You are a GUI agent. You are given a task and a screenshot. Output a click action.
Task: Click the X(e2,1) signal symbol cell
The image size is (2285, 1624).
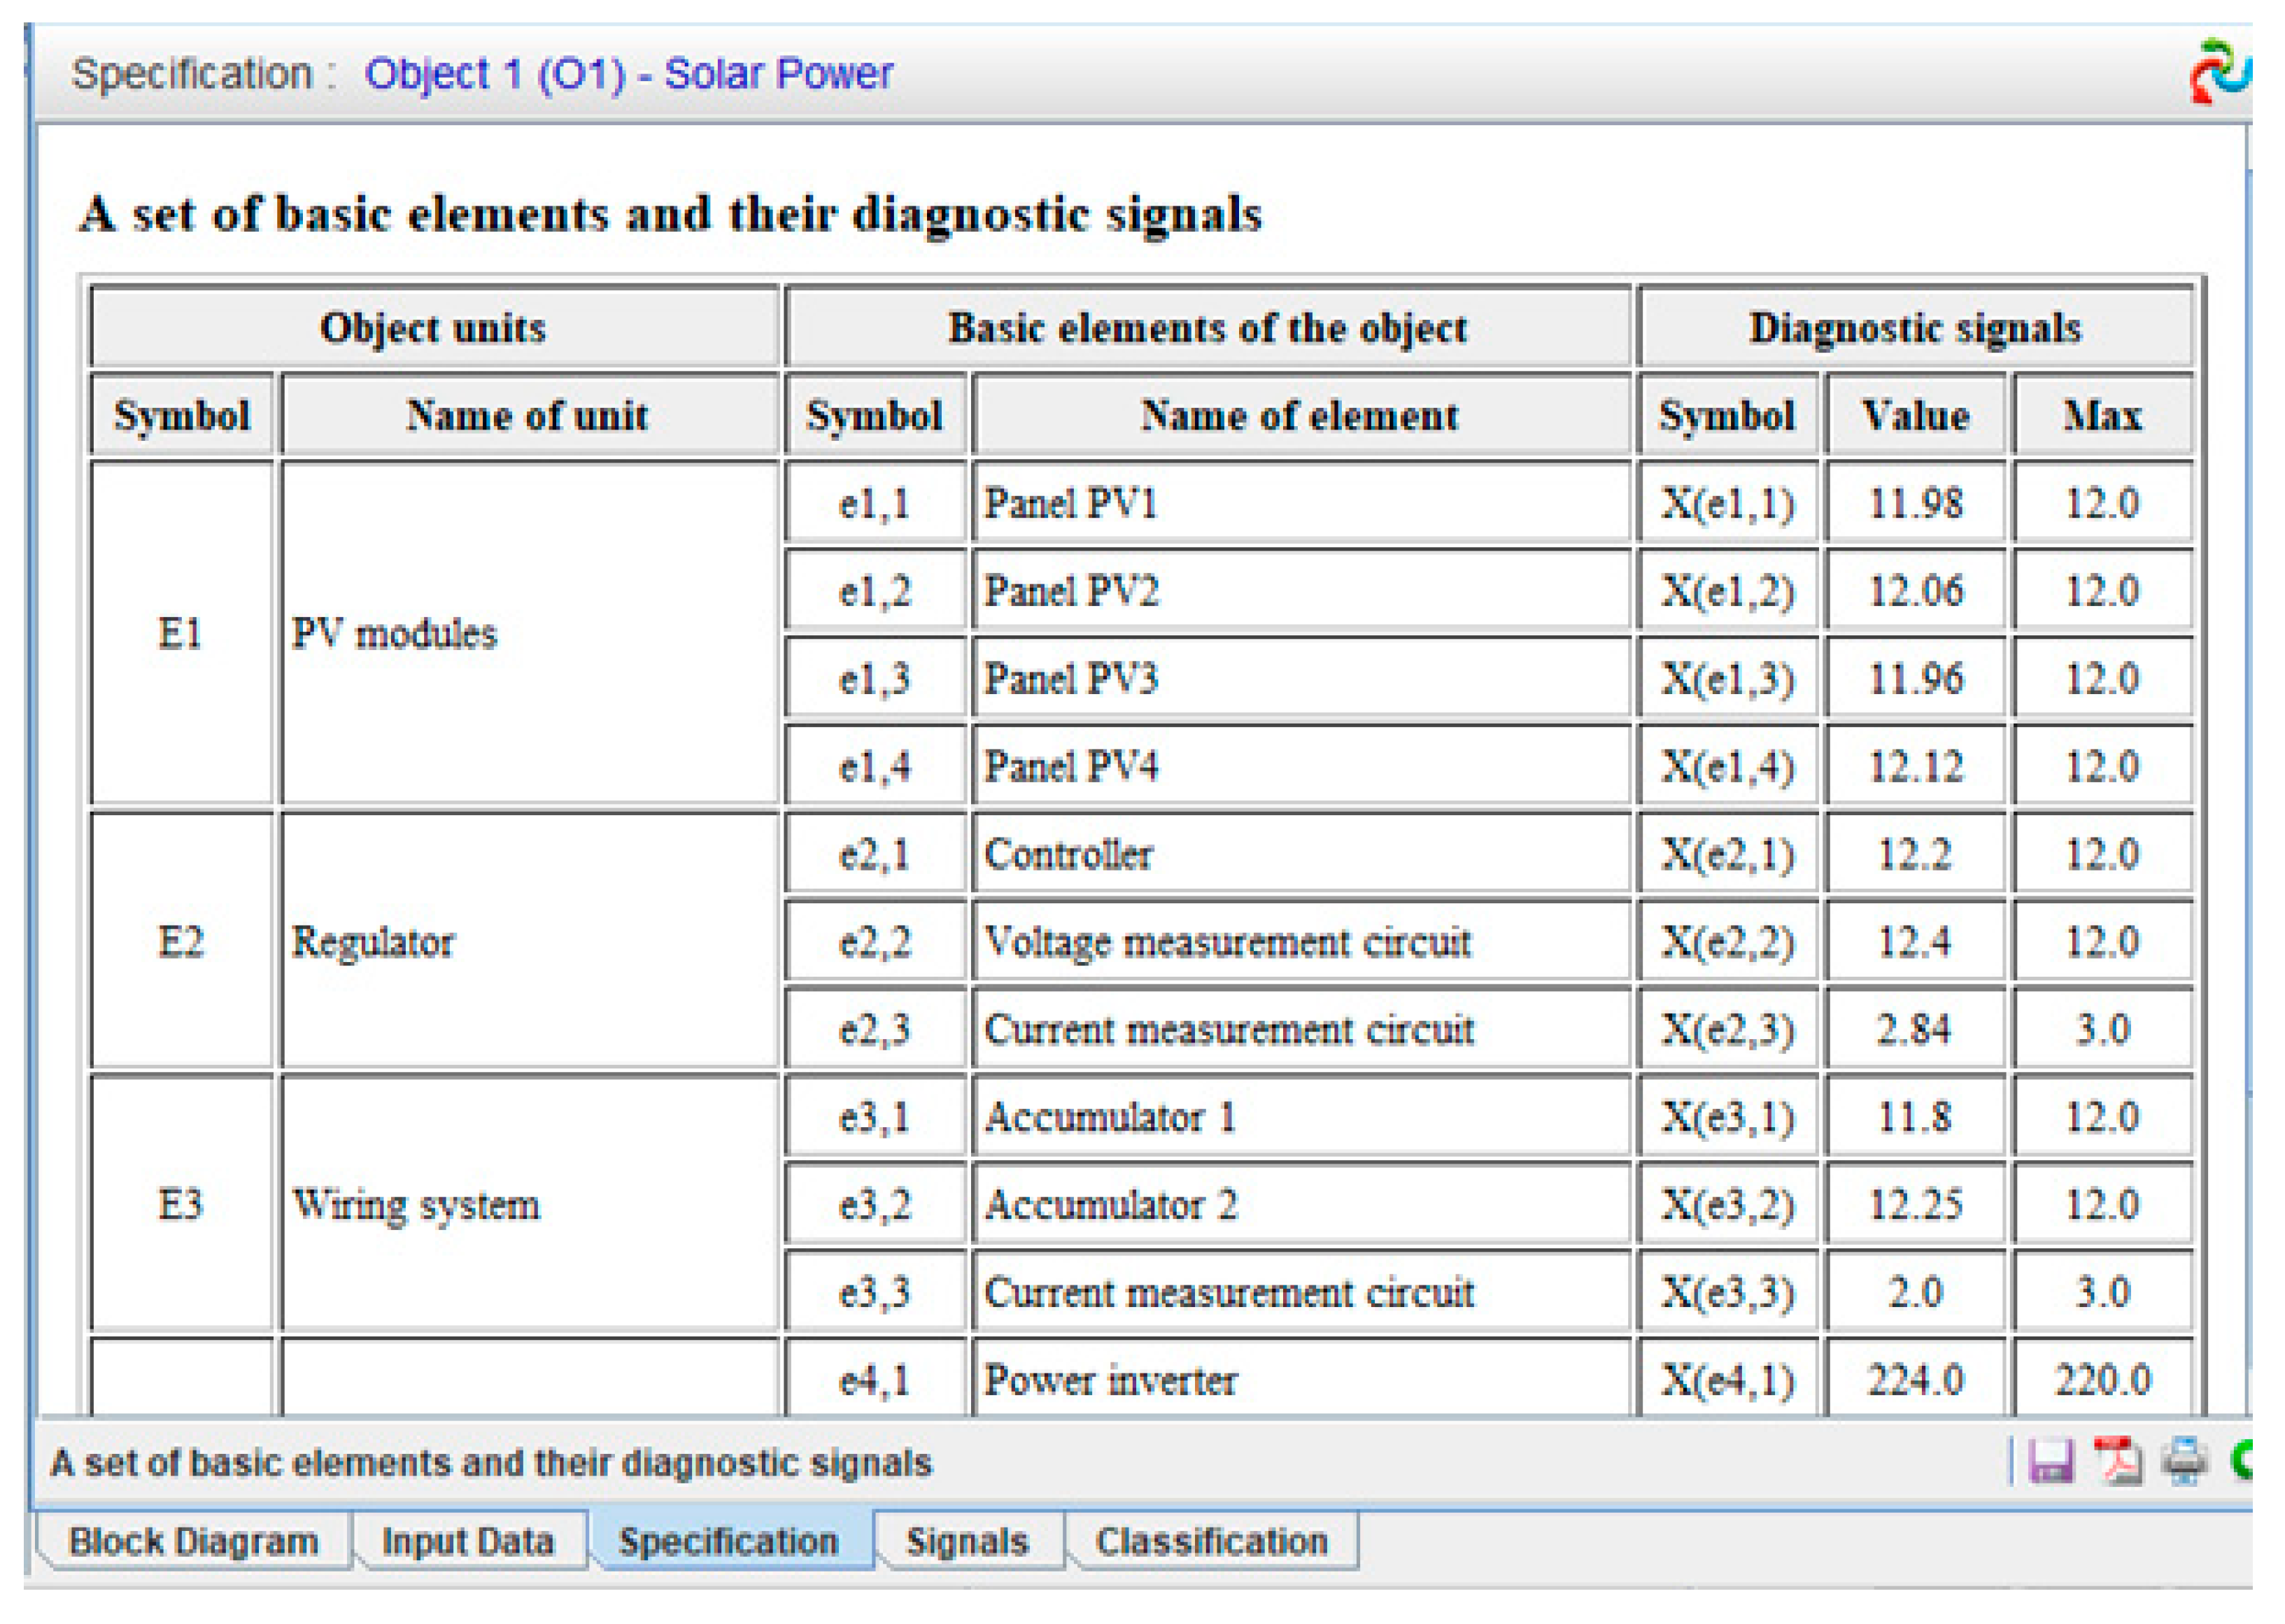(1727, 854)
